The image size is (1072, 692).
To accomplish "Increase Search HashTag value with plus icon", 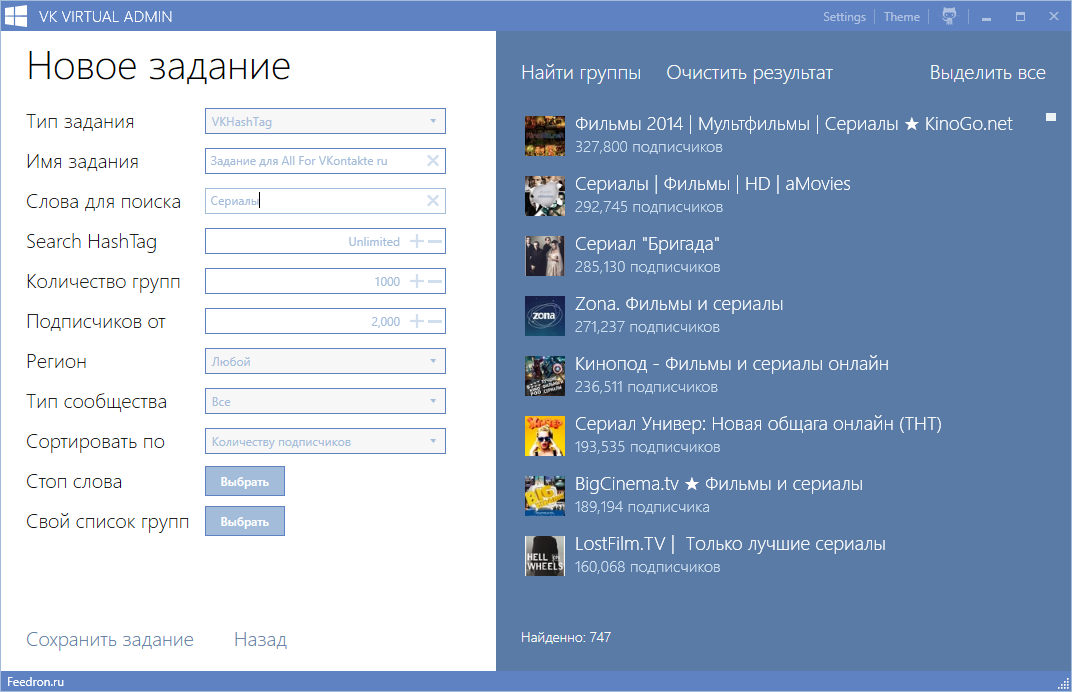I will click(x=417, y=241).
